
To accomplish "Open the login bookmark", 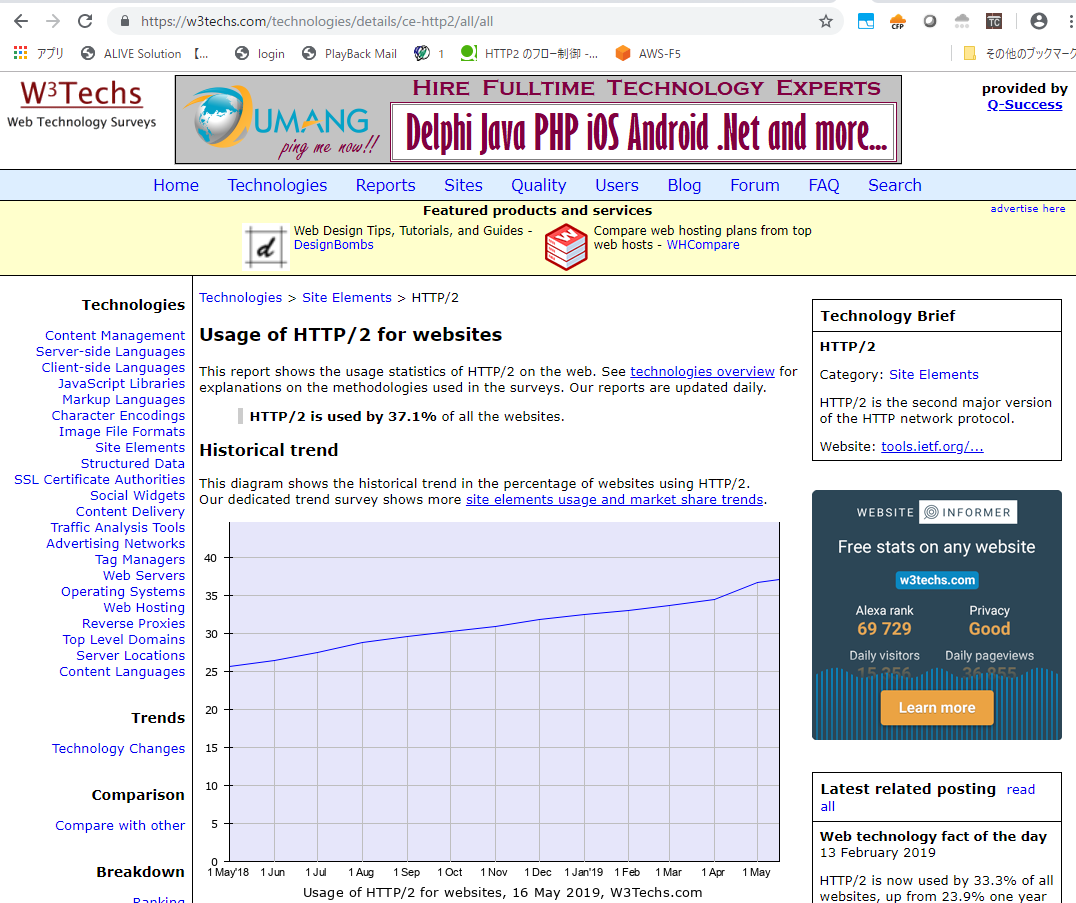I will [260, 54].
